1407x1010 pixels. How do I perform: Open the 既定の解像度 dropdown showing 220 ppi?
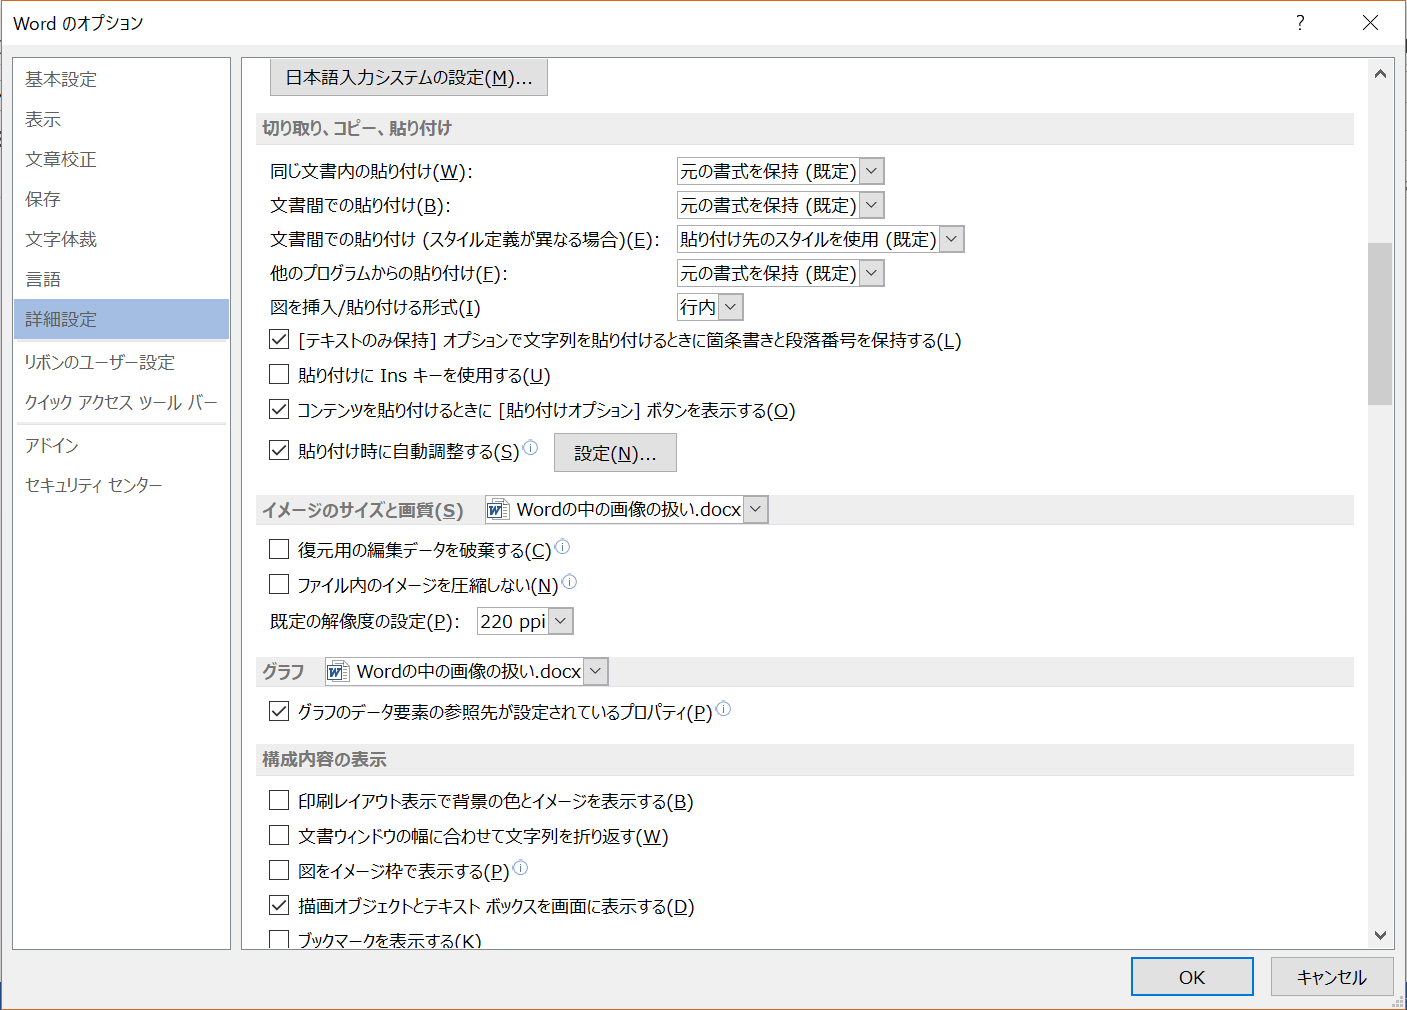click(560, 620)
